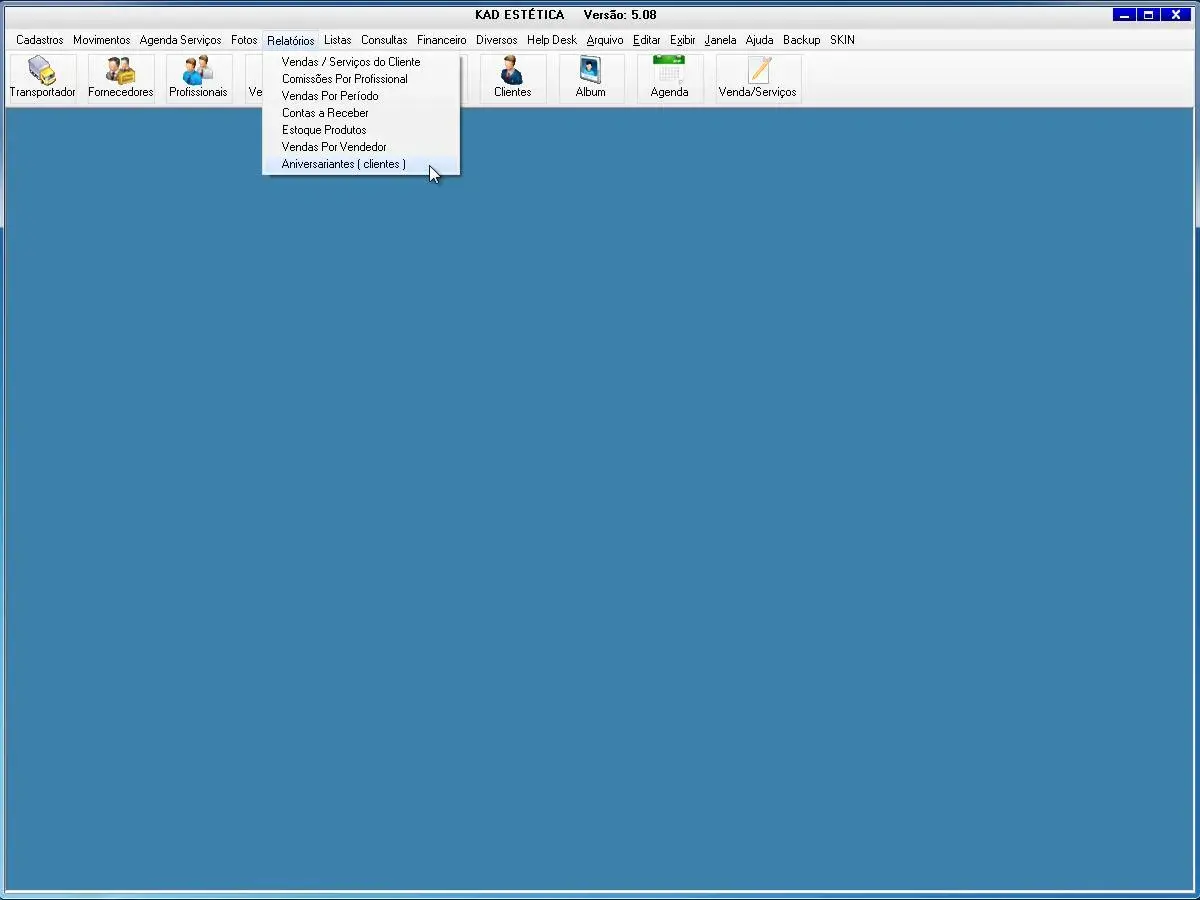Open Comissões Por Profissional report
Viewport: 1200px width, 900px height.
(x=344, y=79)
